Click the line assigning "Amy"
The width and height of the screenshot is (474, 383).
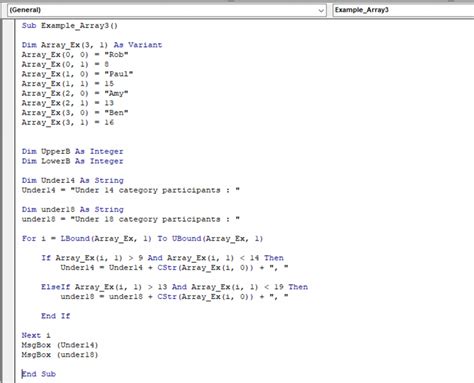pos(75,93)
